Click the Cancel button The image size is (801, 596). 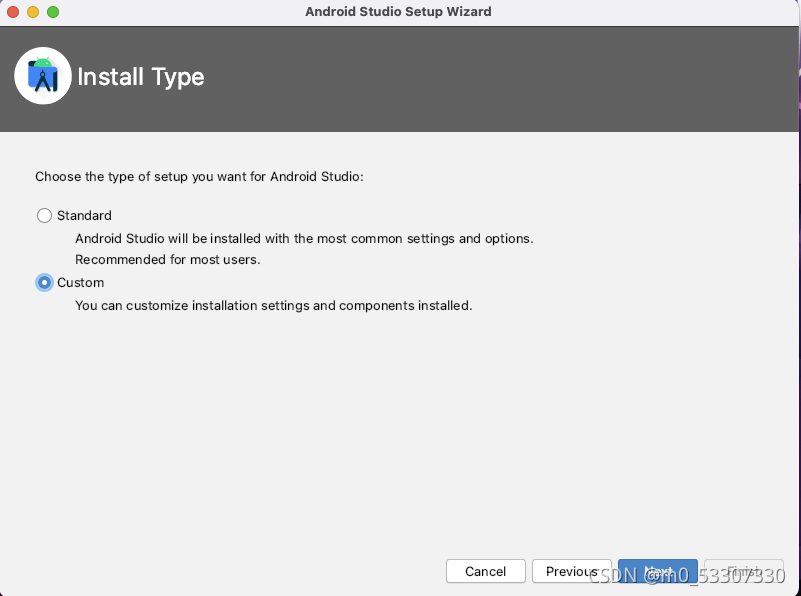(x=485, y=571)
